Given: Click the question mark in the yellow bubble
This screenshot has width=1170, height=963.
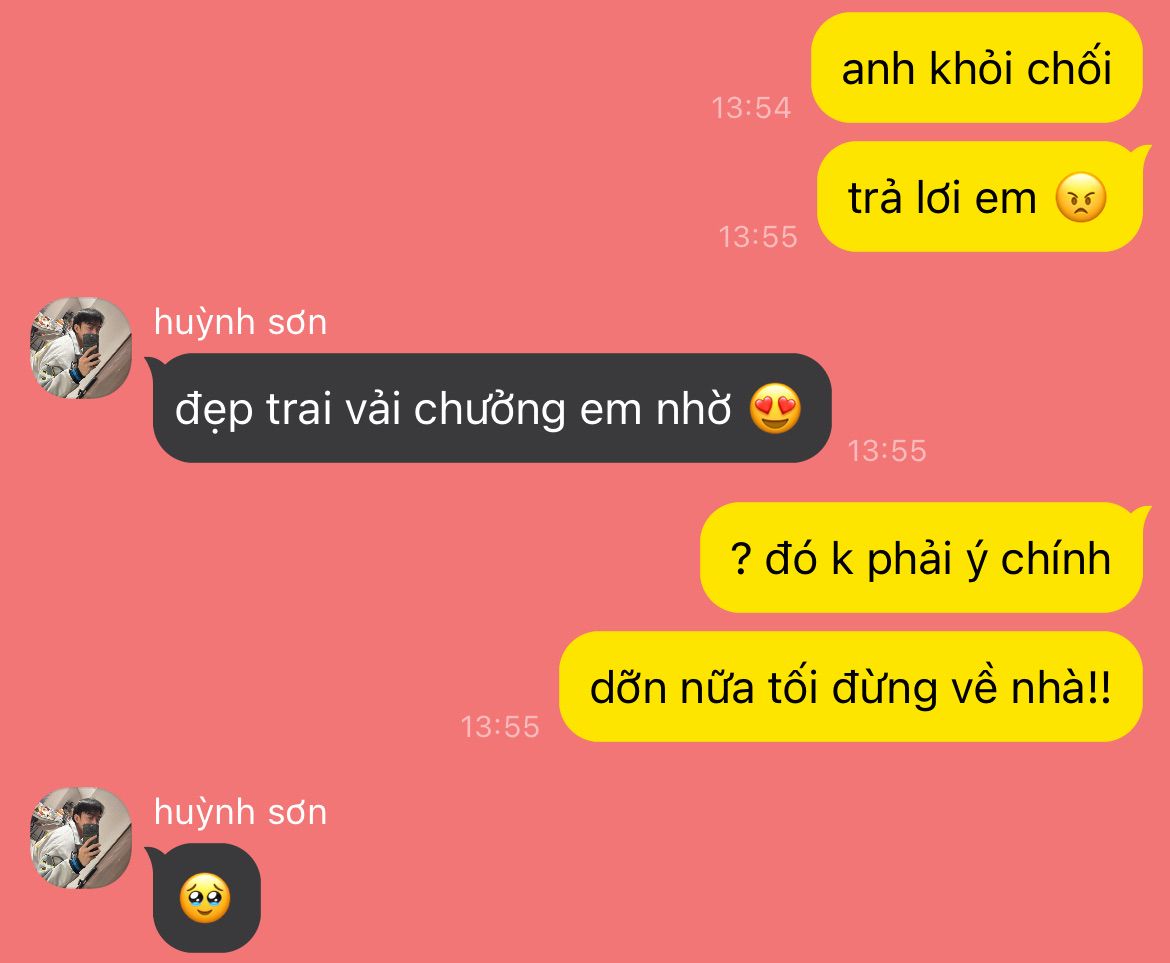Looking at the screenshot, I should 740,559.
